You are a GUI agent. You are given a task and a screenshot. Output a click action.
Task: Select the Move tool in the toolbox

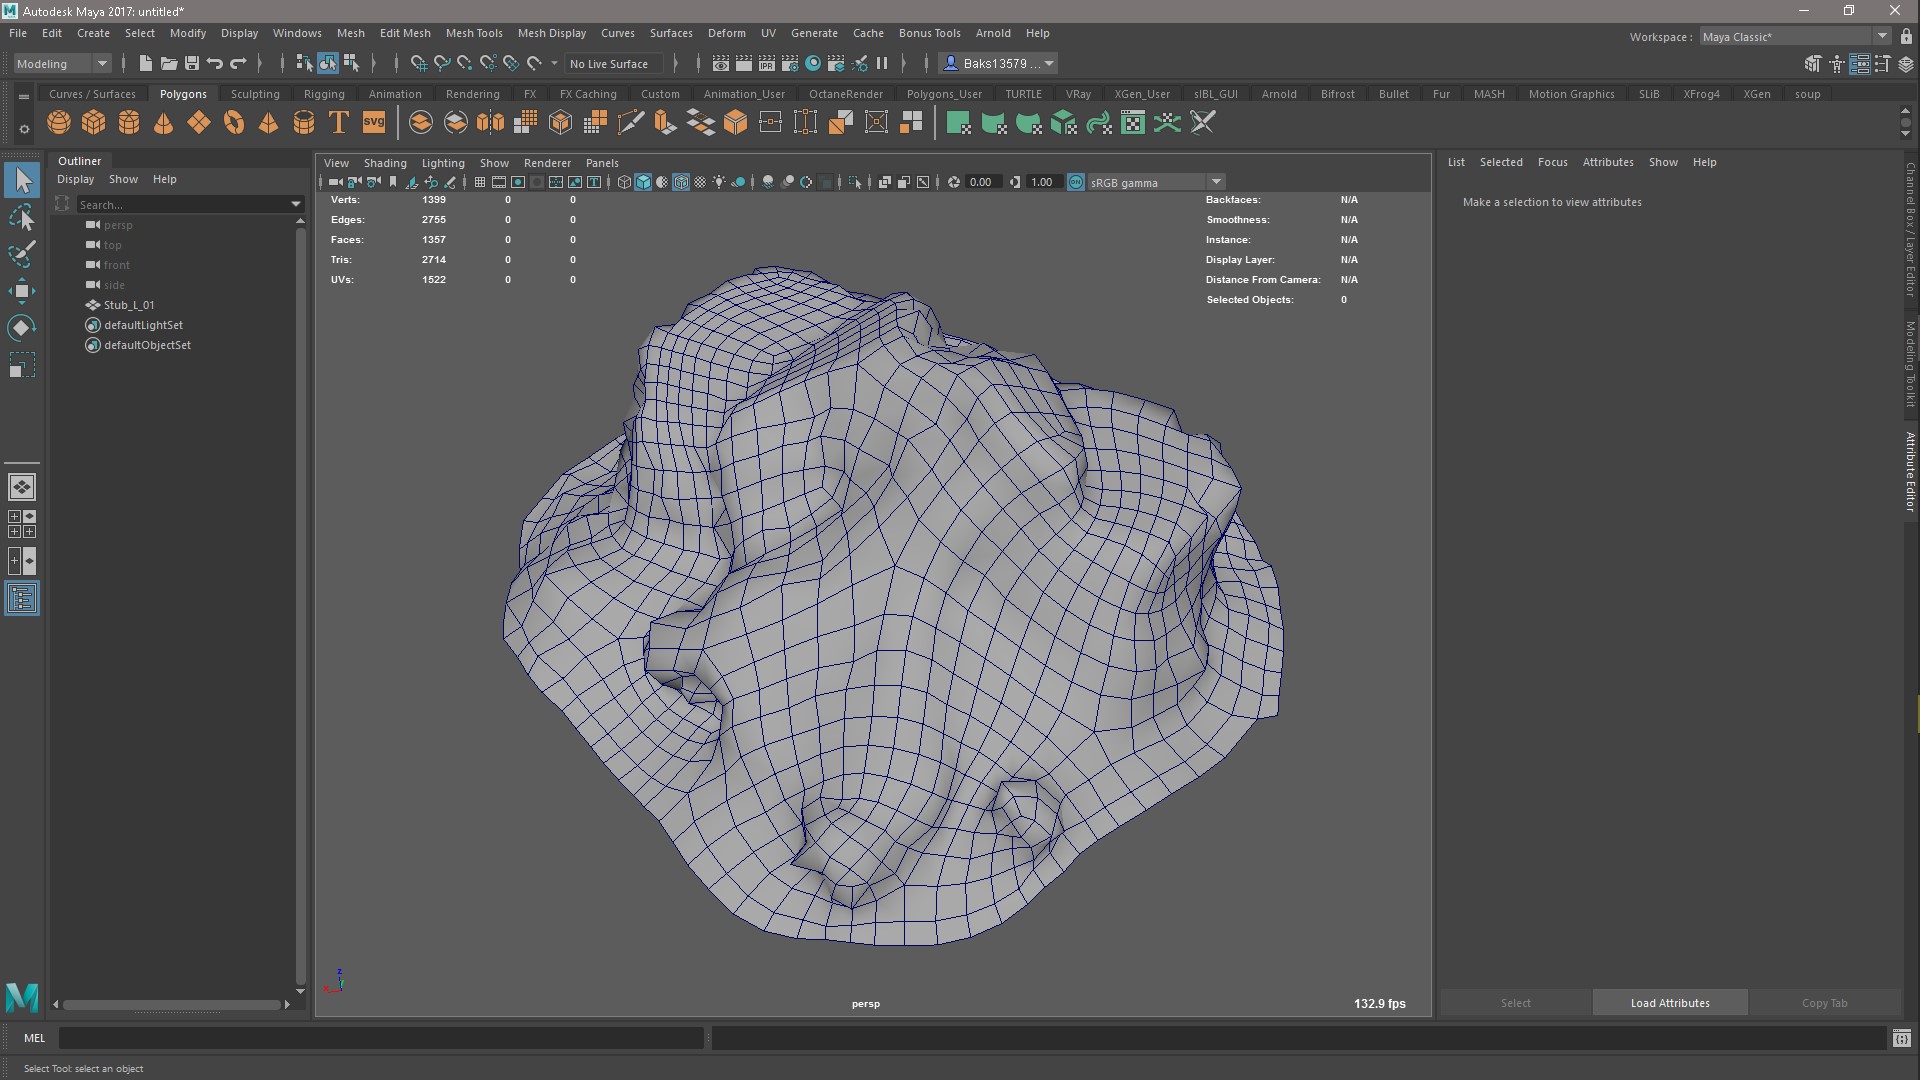(x=22, y=291)
